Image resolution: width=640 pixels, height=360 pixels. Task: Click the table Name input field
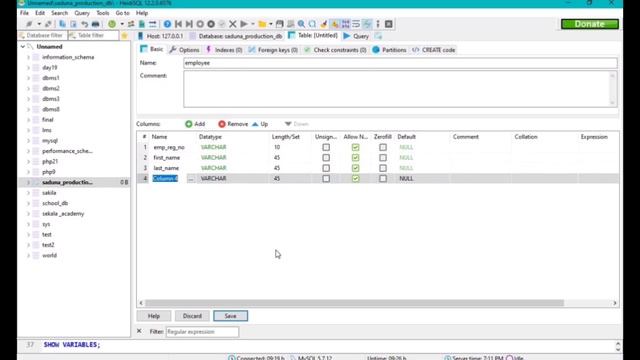[400, 63]
